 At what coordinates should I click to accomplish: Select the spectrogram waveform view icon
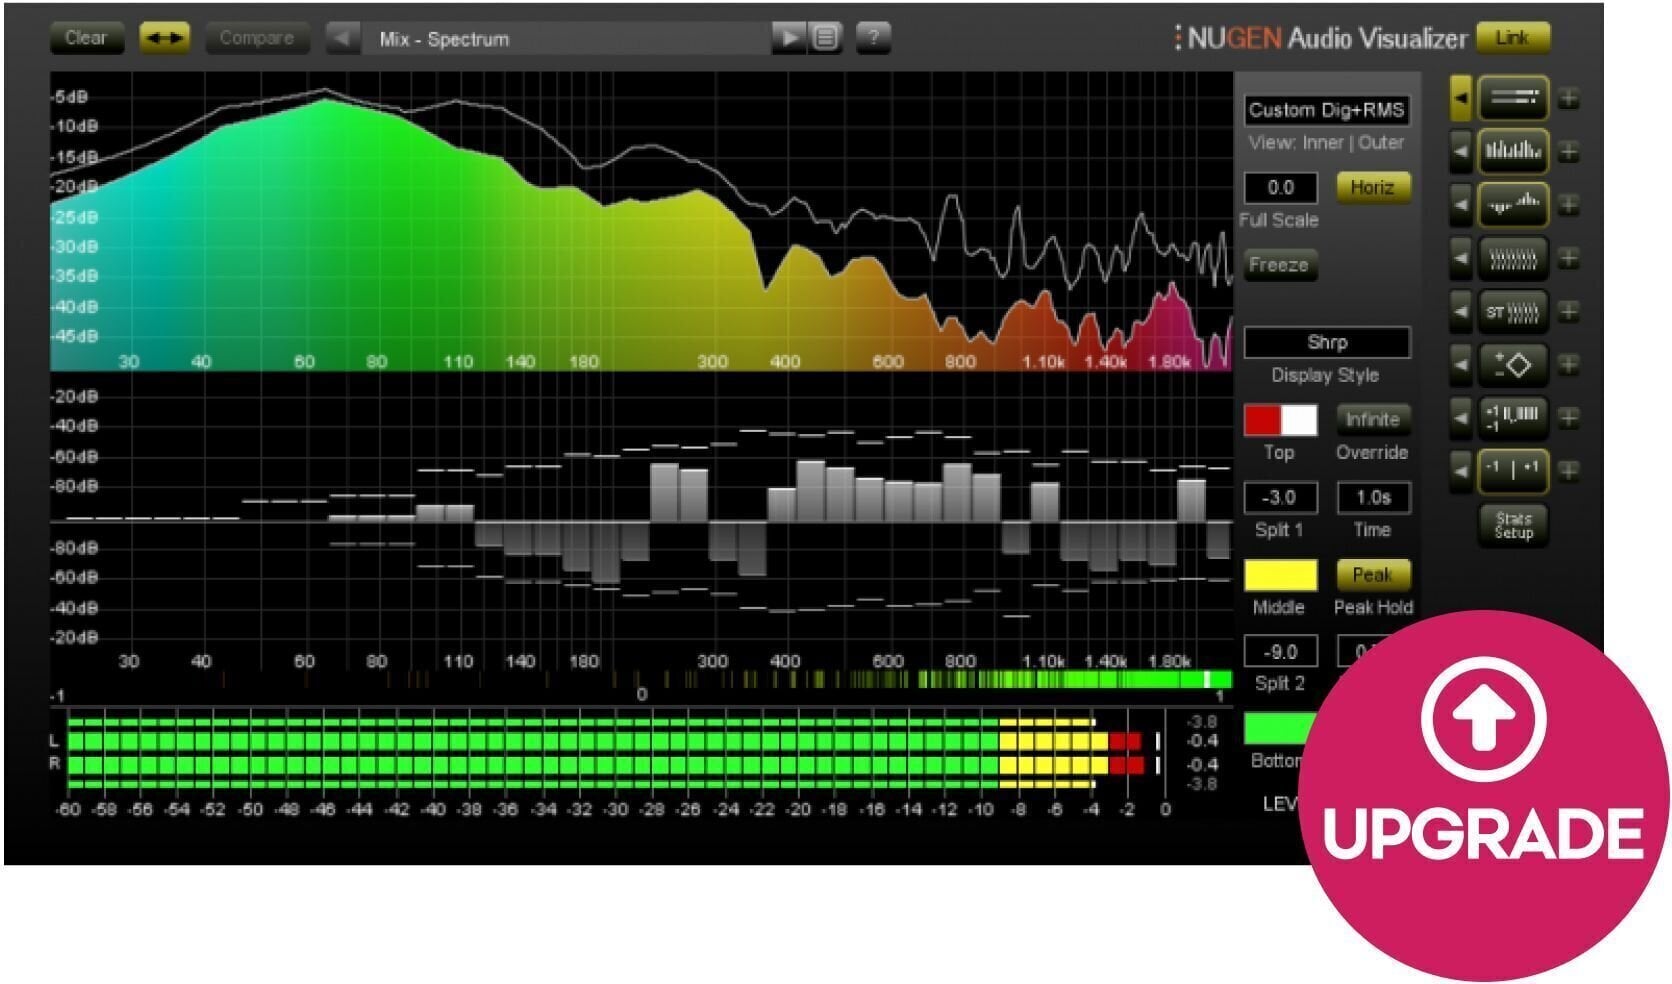click(1513, 205)
